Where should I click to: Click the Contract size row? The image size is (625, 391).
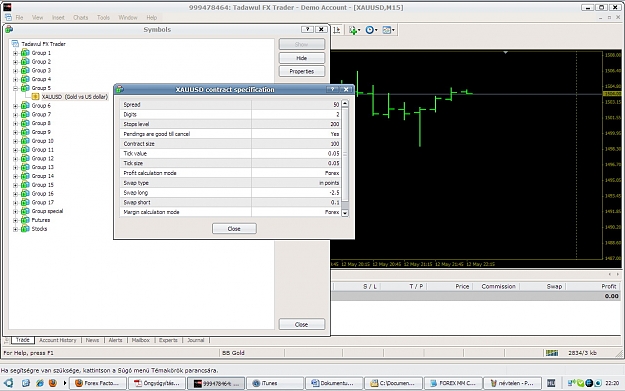pos(230,143)
